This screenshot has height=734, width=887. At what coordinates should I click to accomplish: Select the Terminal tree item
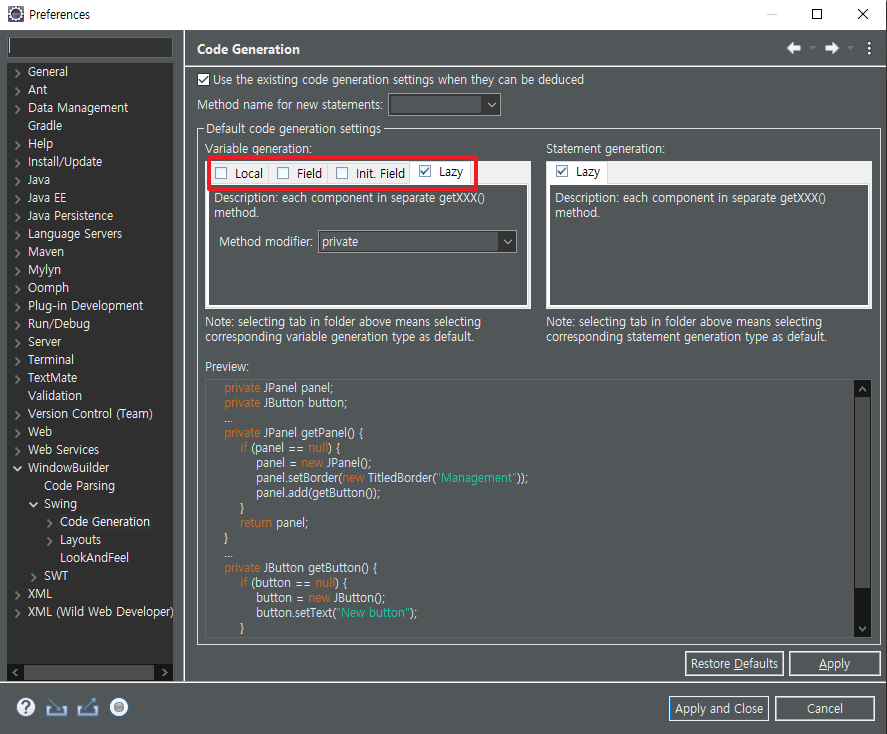click(x=51, y=360)
